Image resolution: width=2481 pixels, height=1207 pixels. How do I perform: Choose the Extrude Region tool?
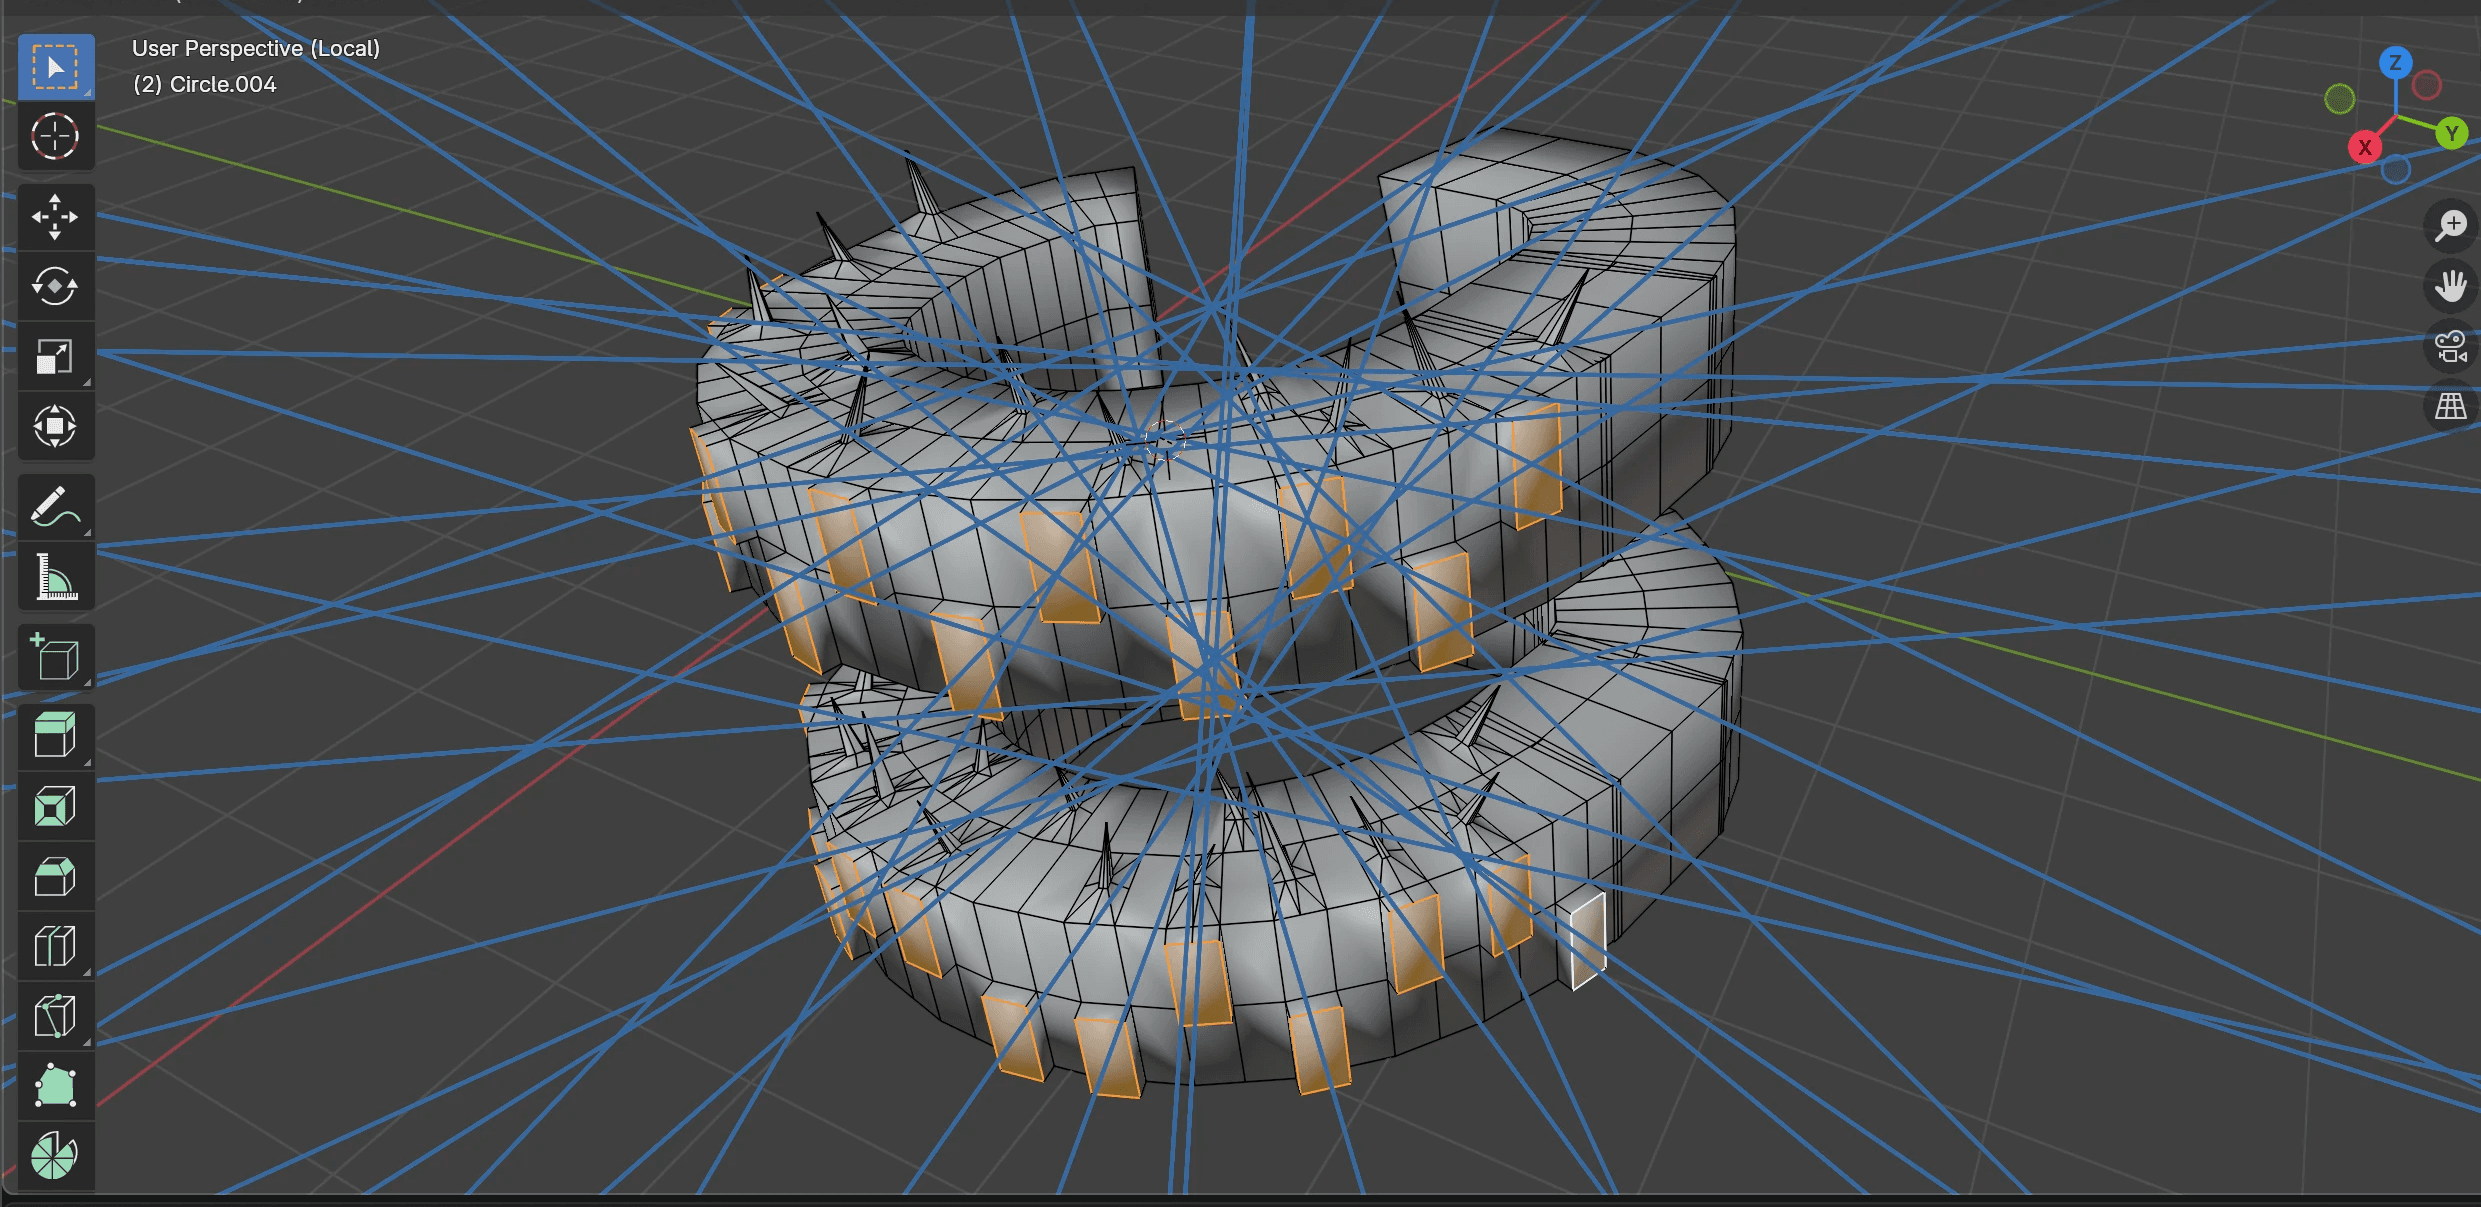coord(55,737)
